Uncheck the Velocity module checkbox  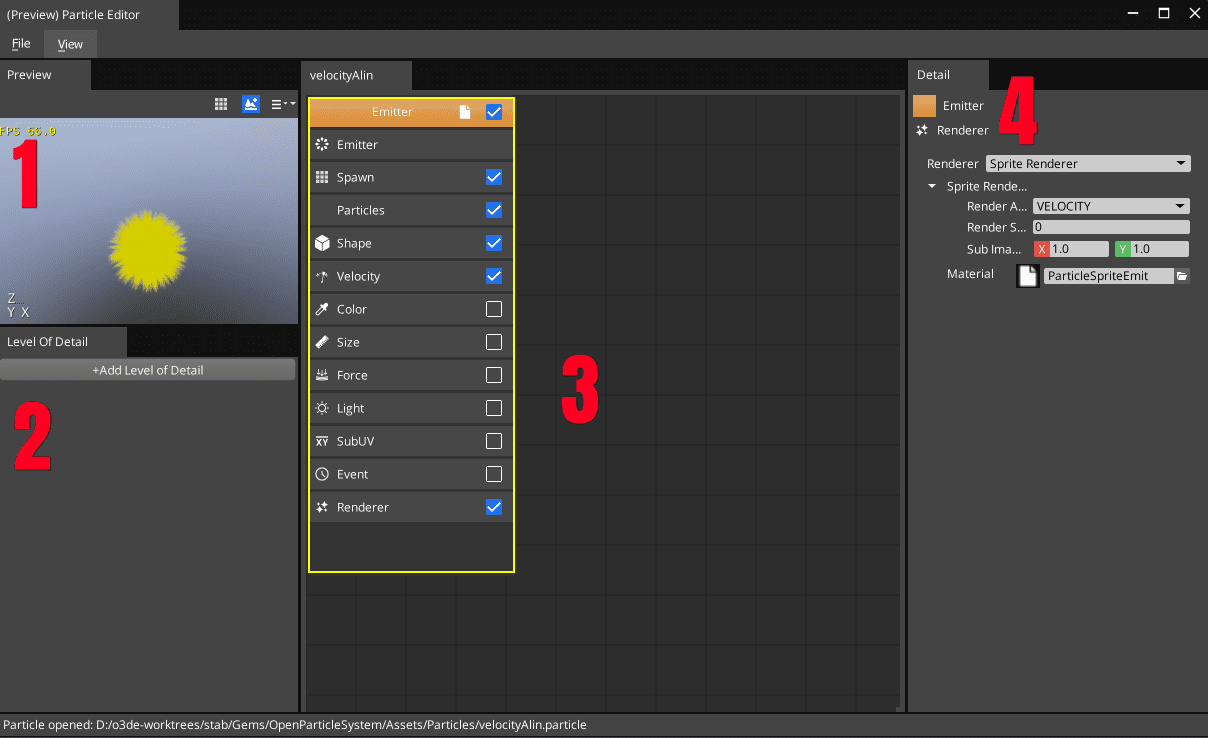(494, 277)
